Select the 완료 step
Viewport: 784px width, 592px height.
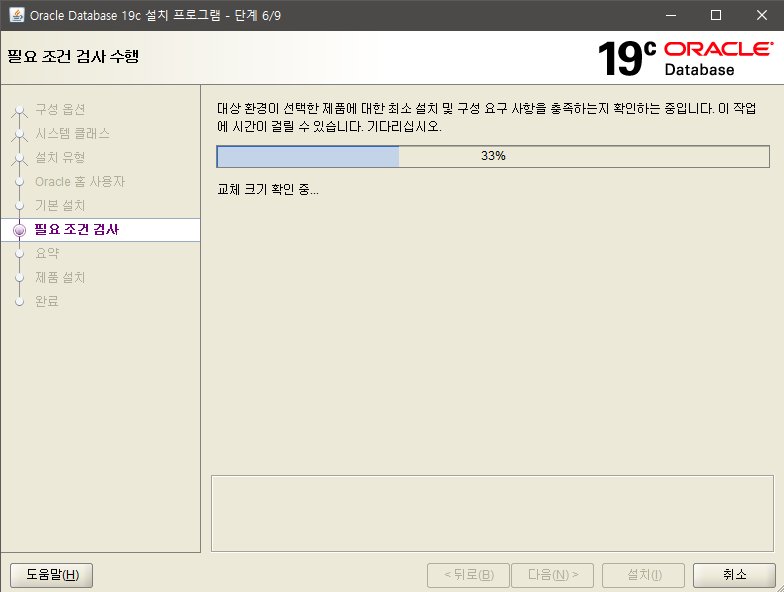[47, 302]
